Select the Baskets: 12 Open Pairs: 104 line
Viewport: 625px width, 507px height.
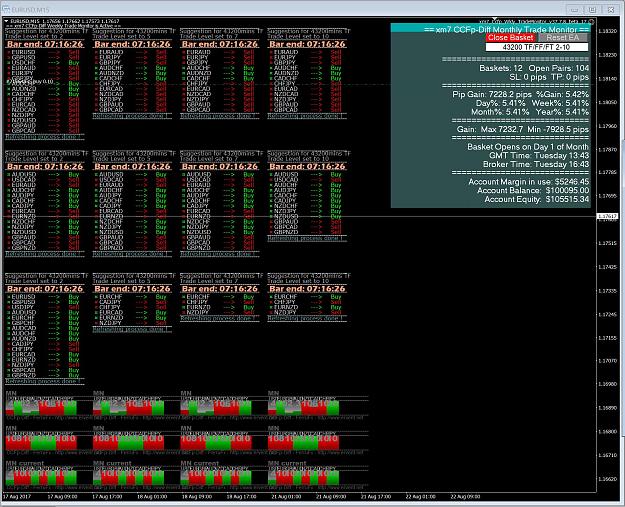[x=534, y=68]
